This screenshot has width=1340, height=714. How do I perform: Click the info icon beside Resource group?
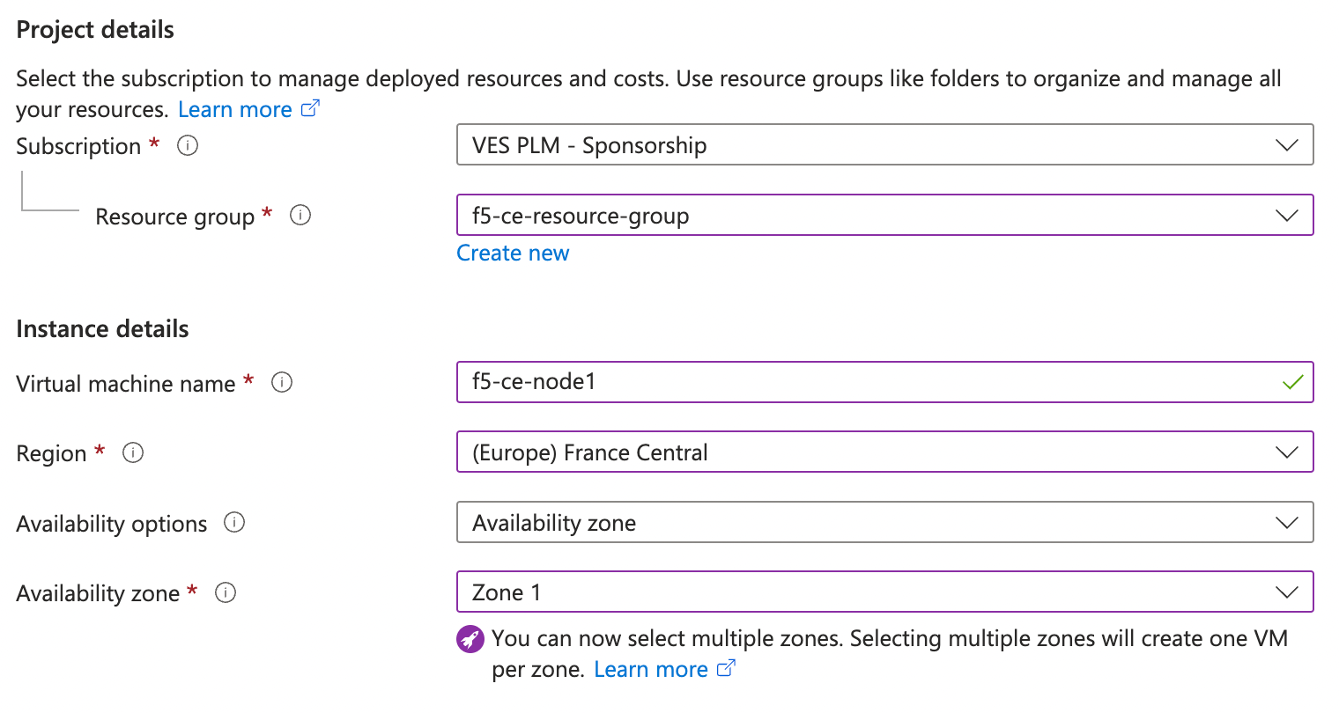click(x=300, y=215)
